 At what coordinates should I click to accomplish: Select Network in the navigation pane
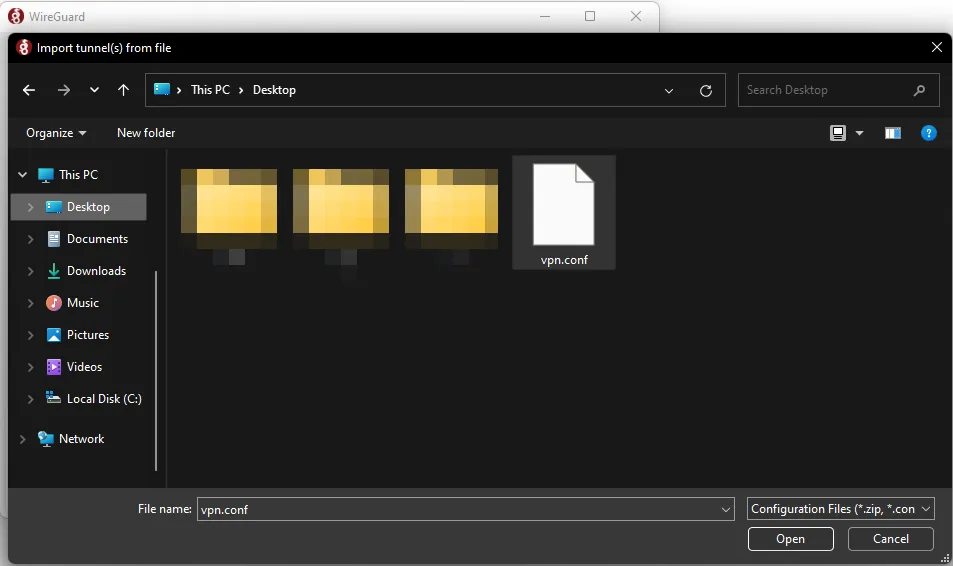pyautogui.click(x=81, y=439)
